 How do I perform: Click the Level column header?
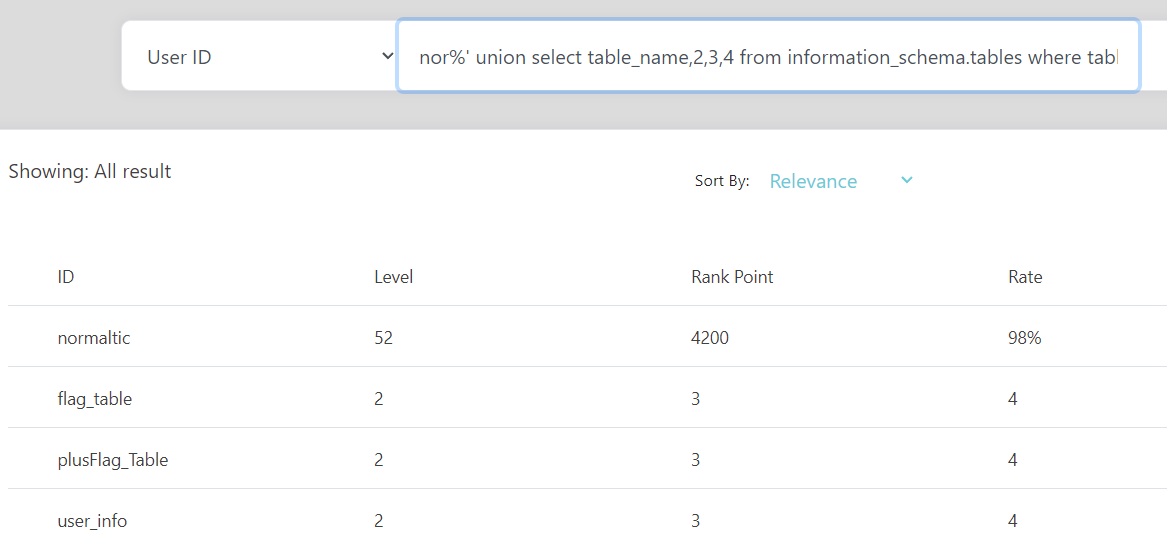(394, 278)
